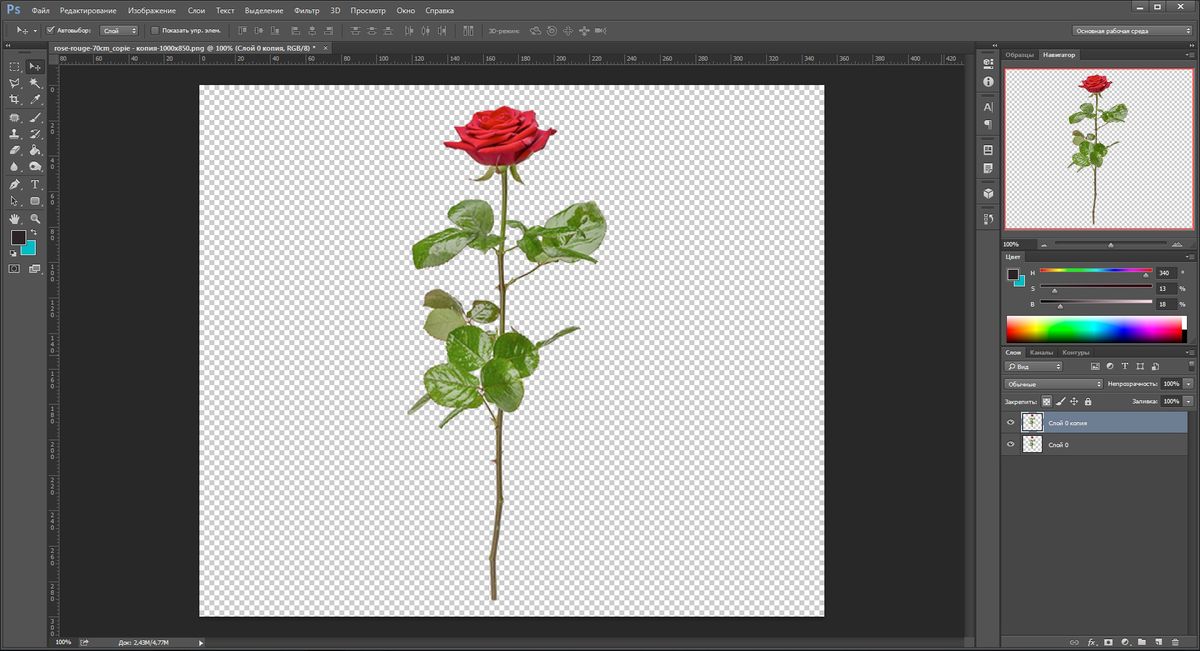The image size is (1200, 651).
Task: Add a layer mask from Layers panel
Action: click(x=1108, y=642)
